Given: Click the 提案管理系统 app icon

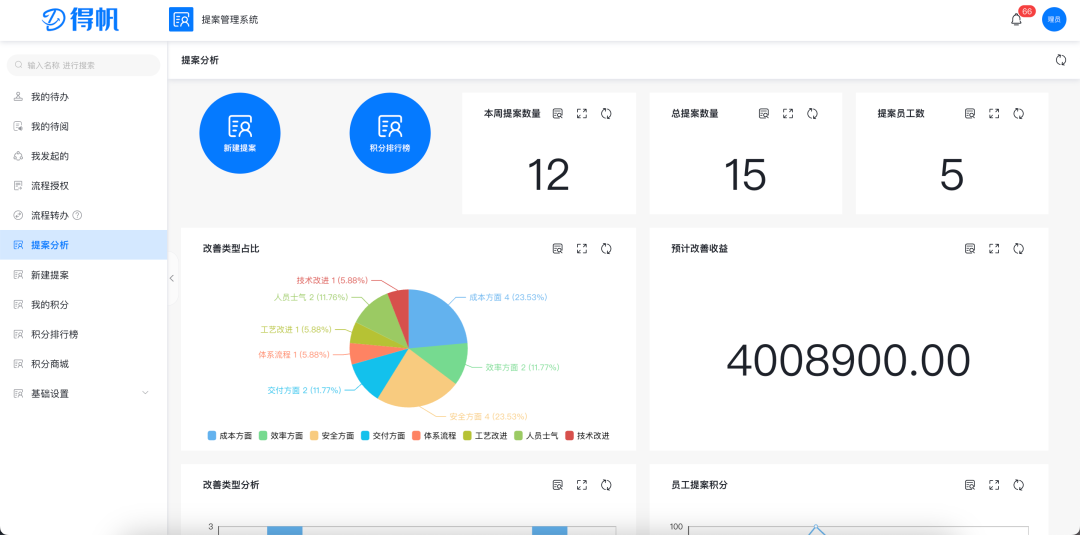Looking at the screenshot, I should (181, 19).
